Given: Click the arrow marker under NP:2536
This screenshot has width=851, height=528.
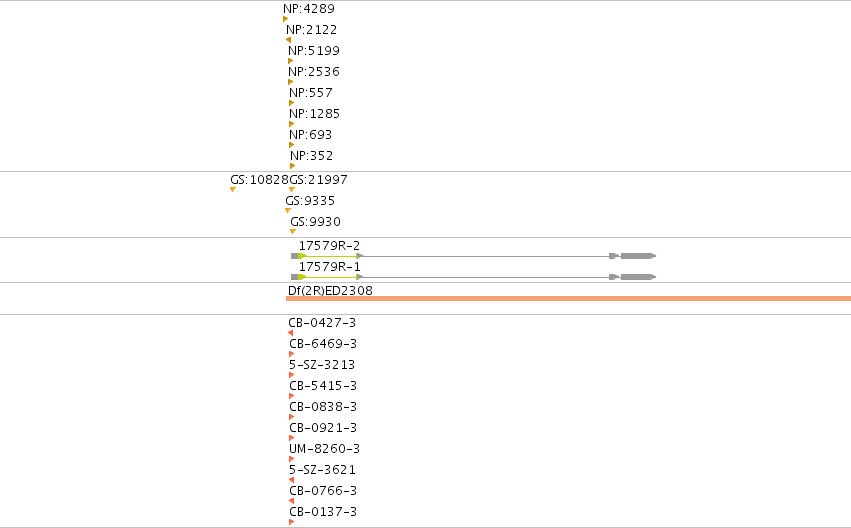Looking at the screenshot, I should pos(290,82).
